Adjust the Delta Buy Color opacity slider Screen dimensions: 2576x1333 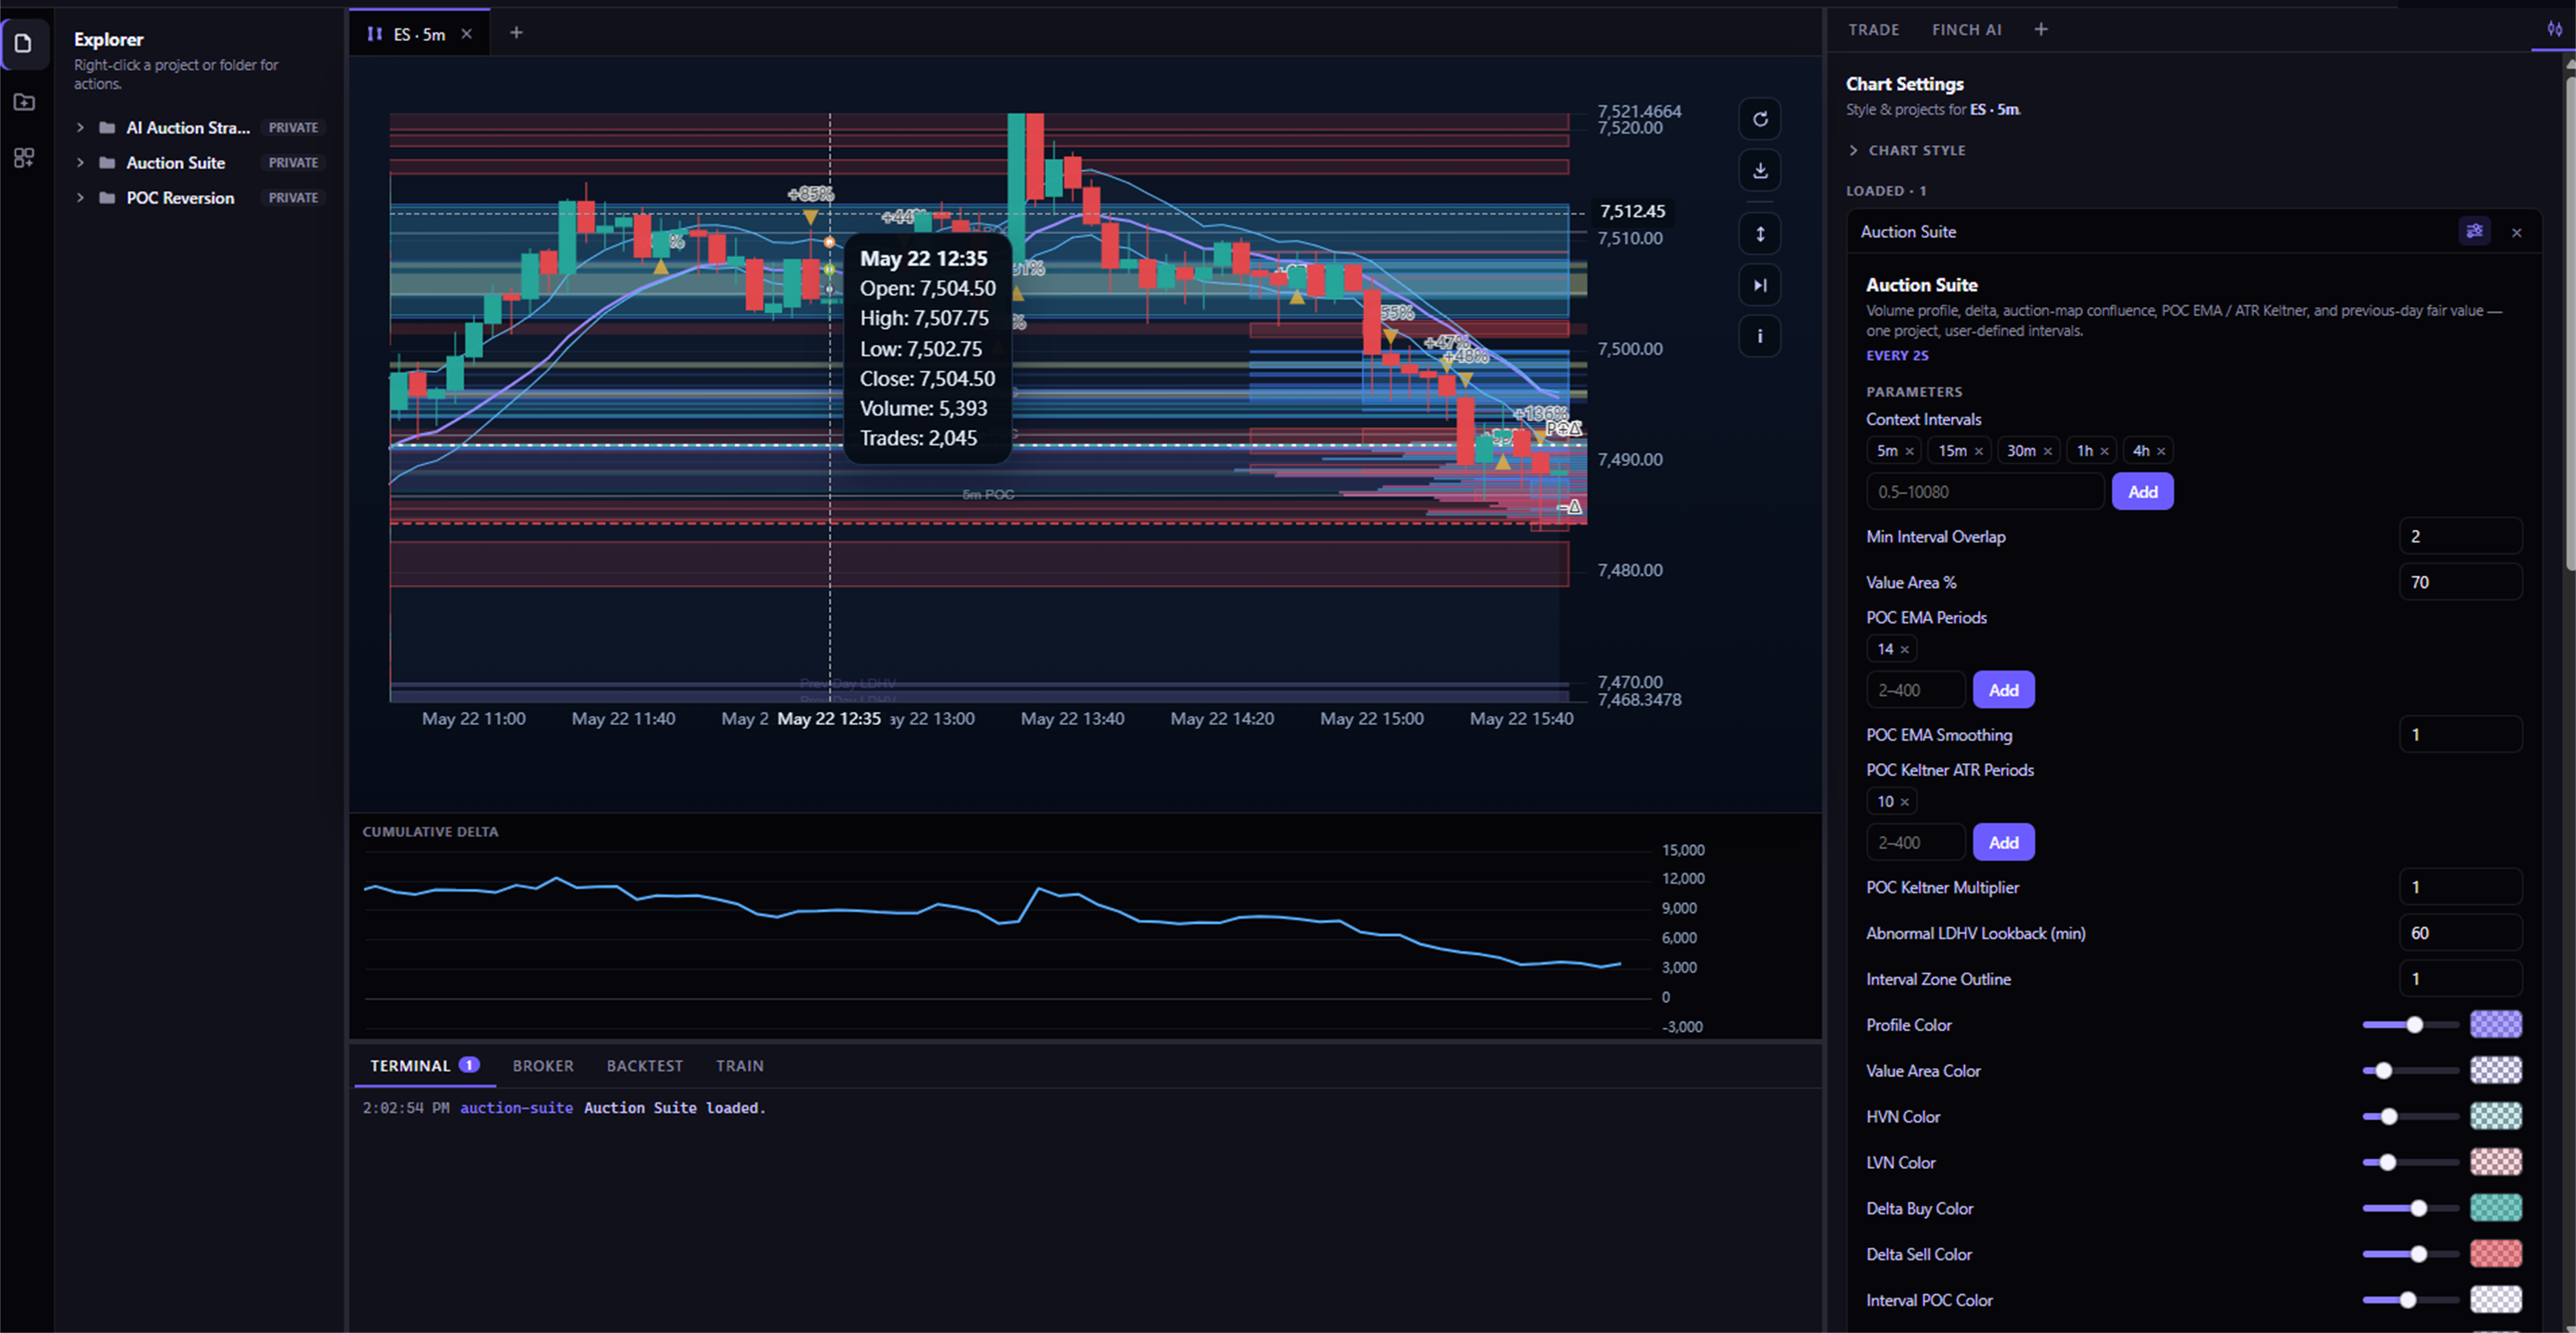click(x=2410, y=1209)
